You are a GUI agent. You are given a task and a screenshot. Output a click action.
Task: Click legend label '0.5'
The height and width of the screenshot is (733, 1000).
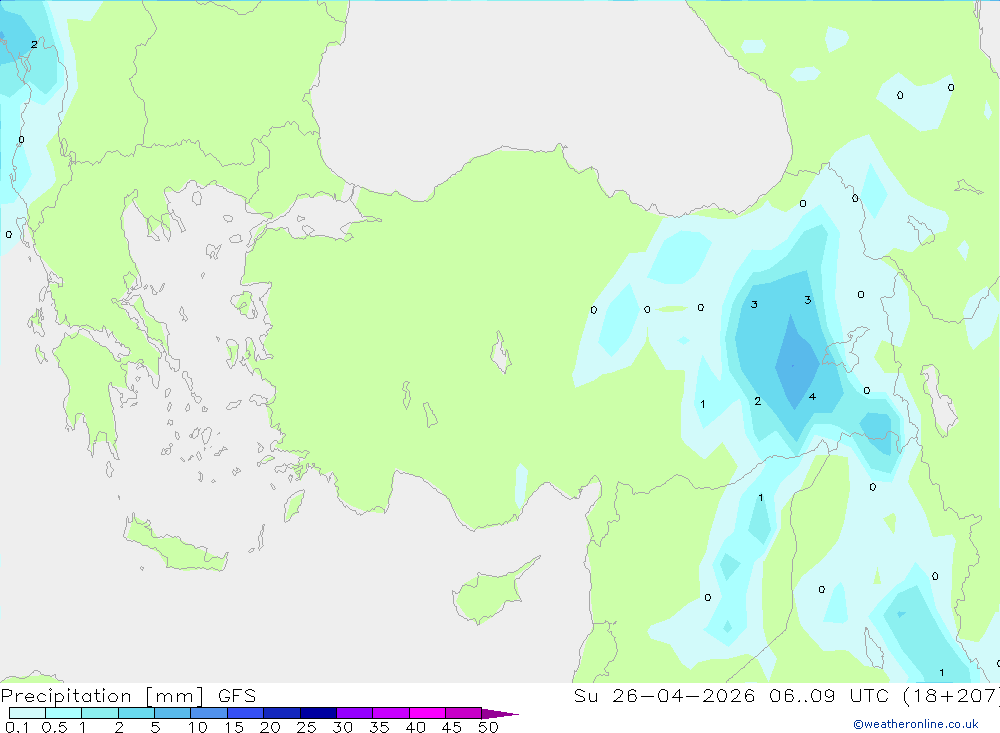pyautogui.click(x=54, y=727)
